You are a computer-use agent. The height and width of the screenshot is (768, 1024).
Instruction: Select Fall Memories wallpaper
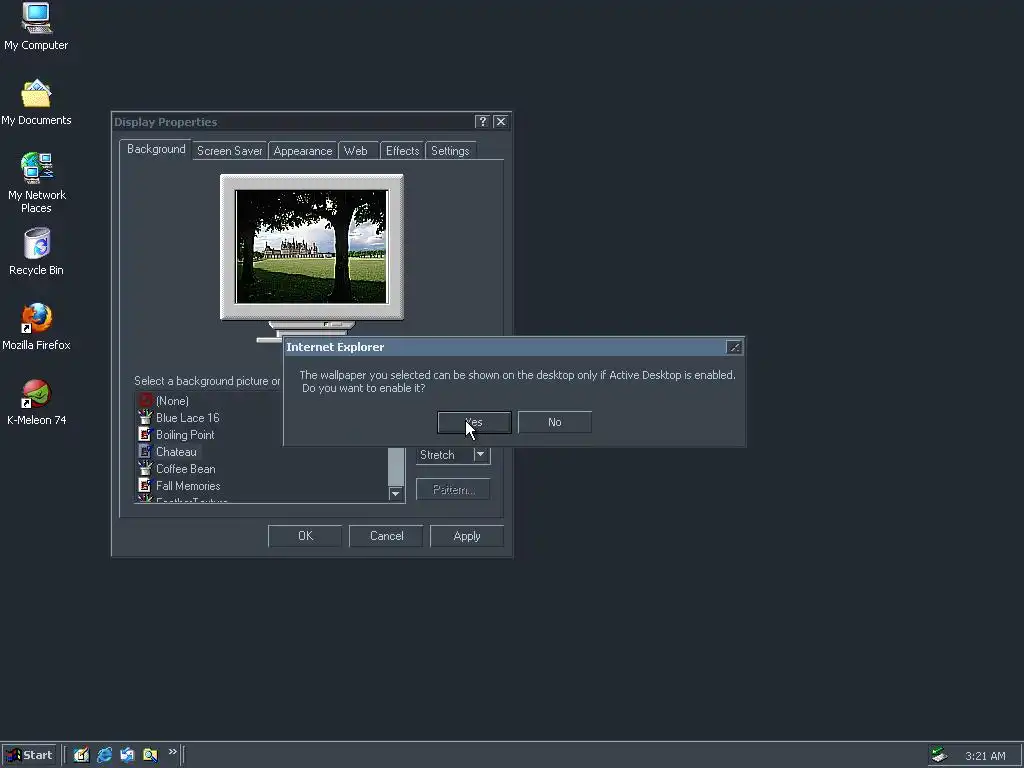[188, 486]
